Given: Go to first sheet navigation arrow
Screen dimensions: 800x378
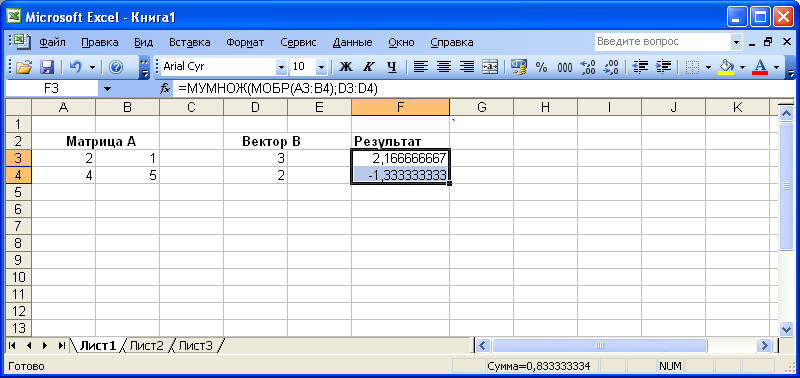Looking at the screenshot, I should 12,346.
